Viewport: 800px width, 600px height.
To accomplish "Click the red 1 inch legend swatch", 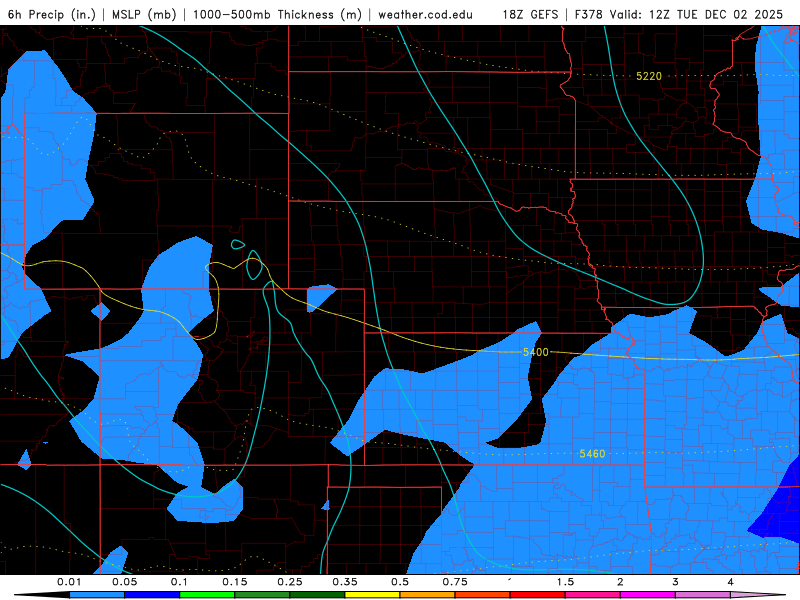I will pos(538,595).
